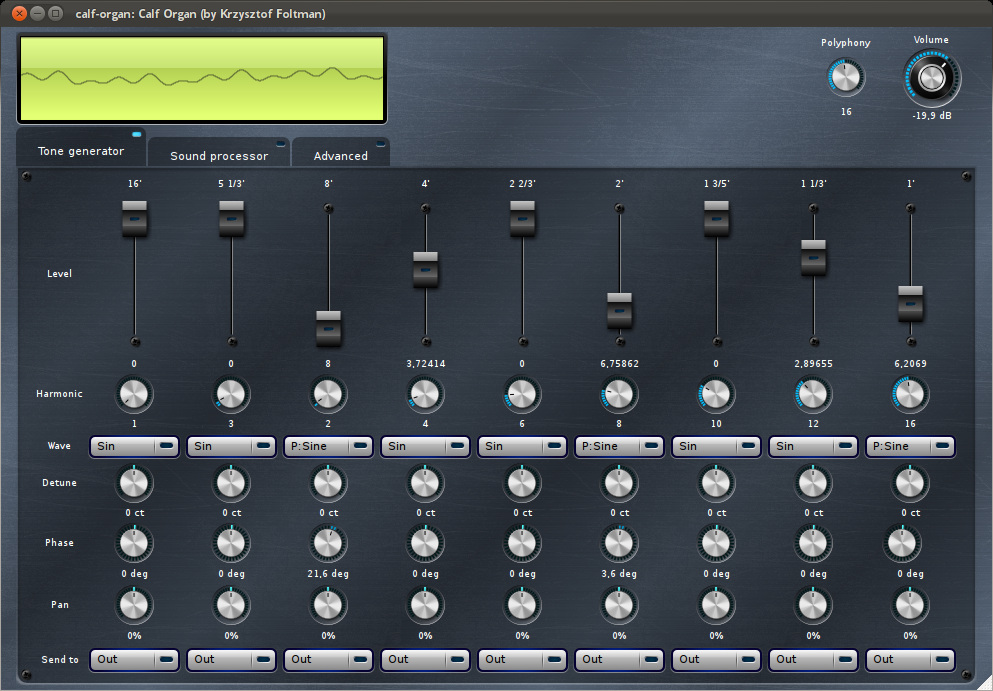Click the Pan knob in the 1' column
Screen dimensions: 993x691
[x=910, y=605]
